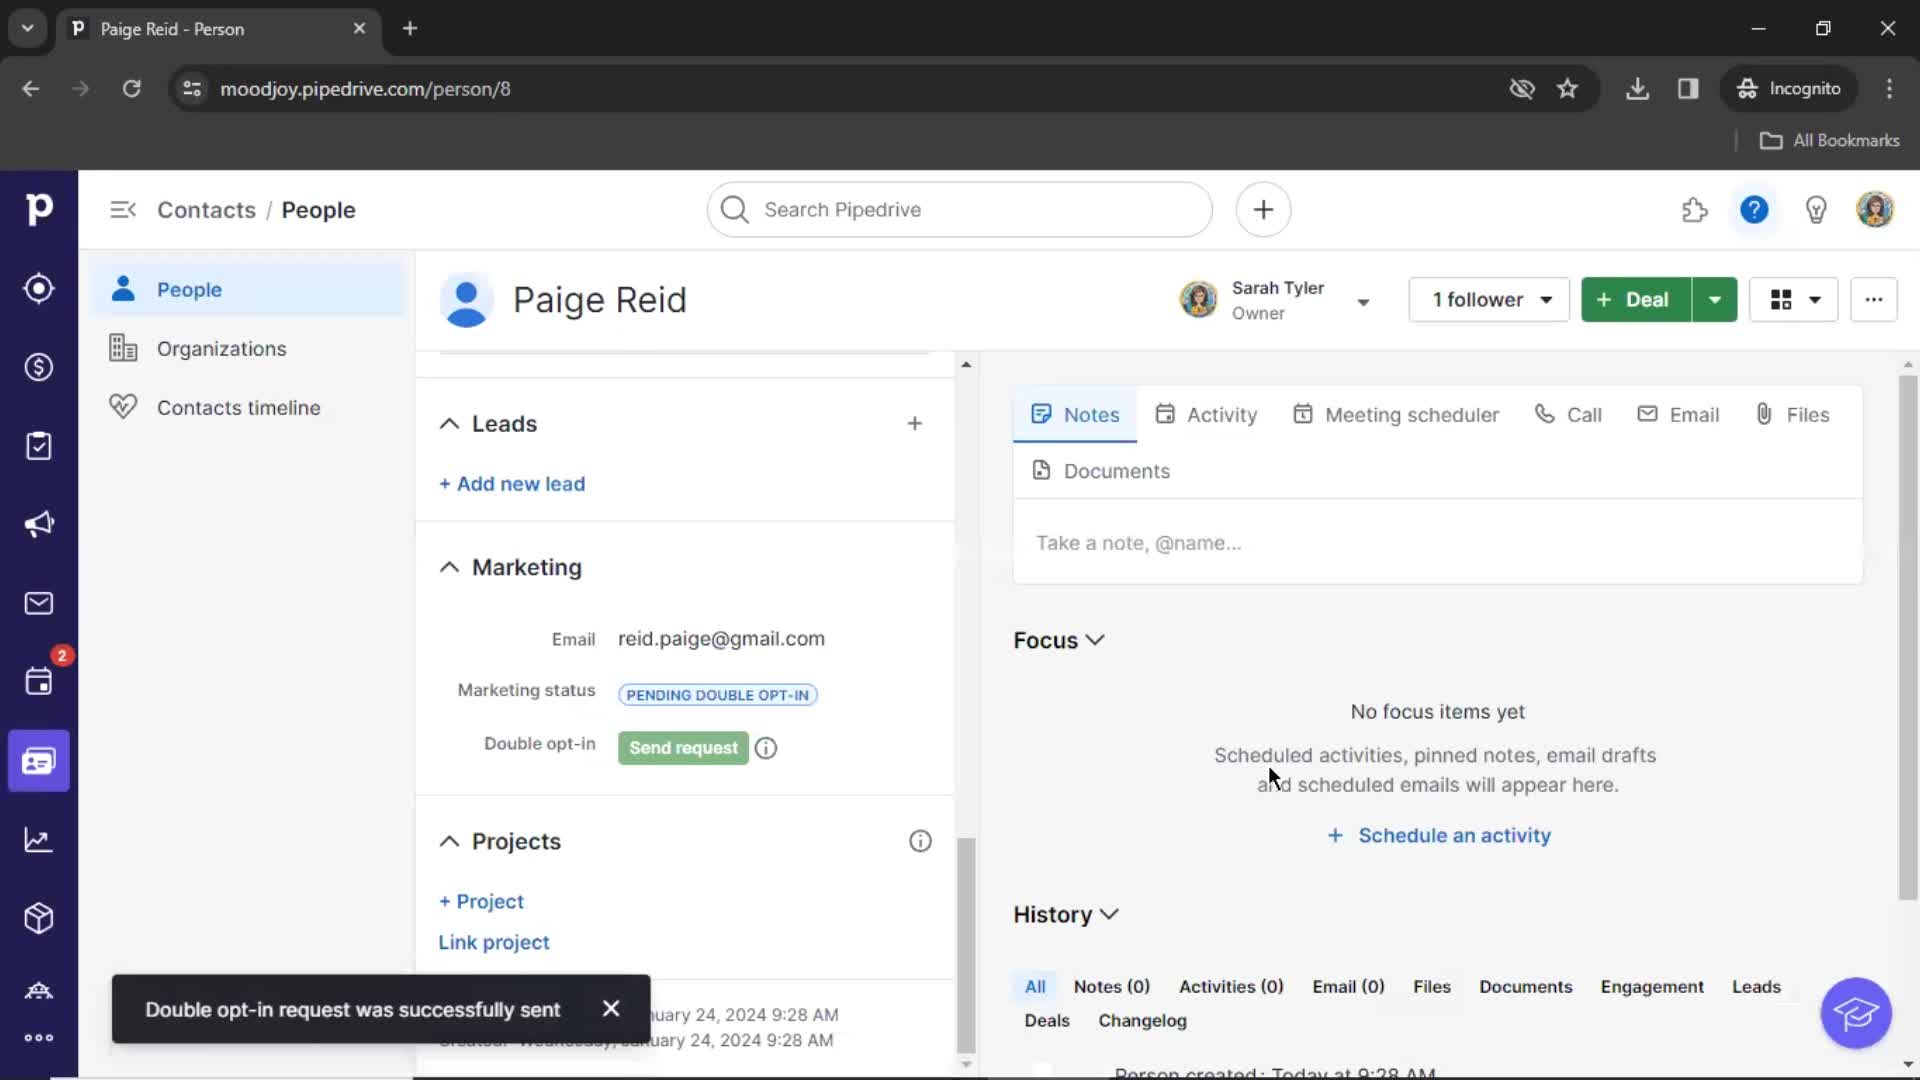Click Add new lead link
This screenshot has height=1080, width=1920.
tap(512, 483)
